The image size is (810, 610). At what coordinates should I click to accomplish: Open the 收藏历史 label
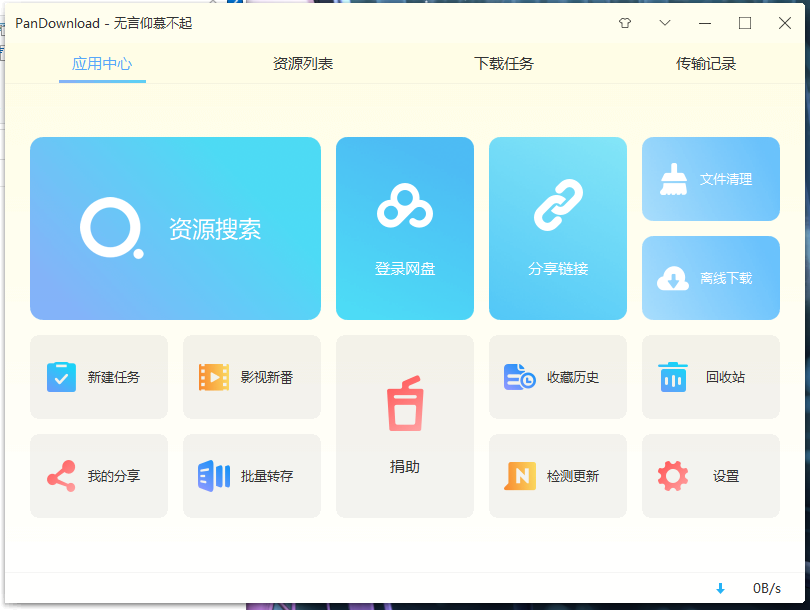click(573, 378)
